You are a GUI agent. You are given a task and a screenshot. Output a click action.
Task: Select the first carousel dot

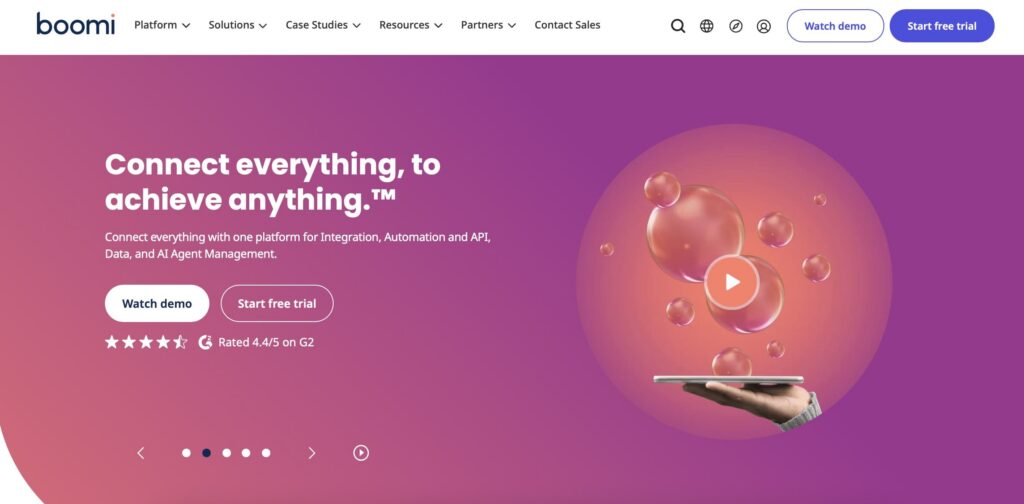click(186, 453)
